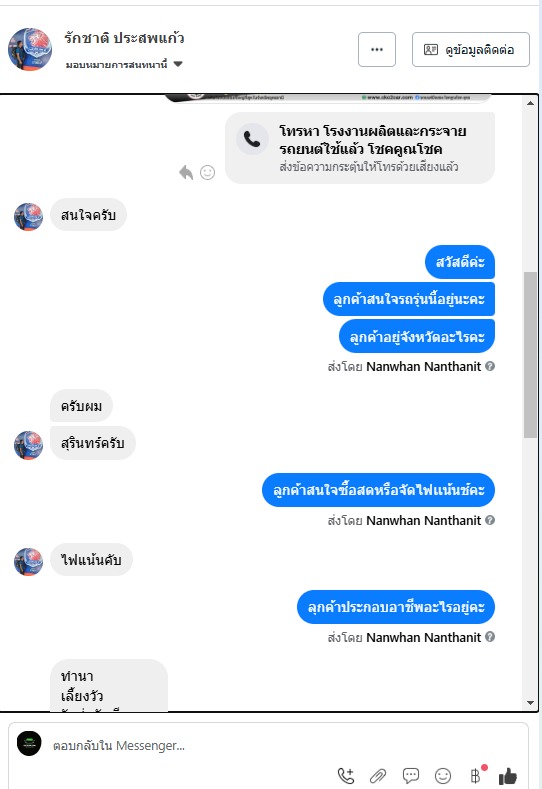
Task: Click the customer's profile picture in header
Action: coord(30,49)
